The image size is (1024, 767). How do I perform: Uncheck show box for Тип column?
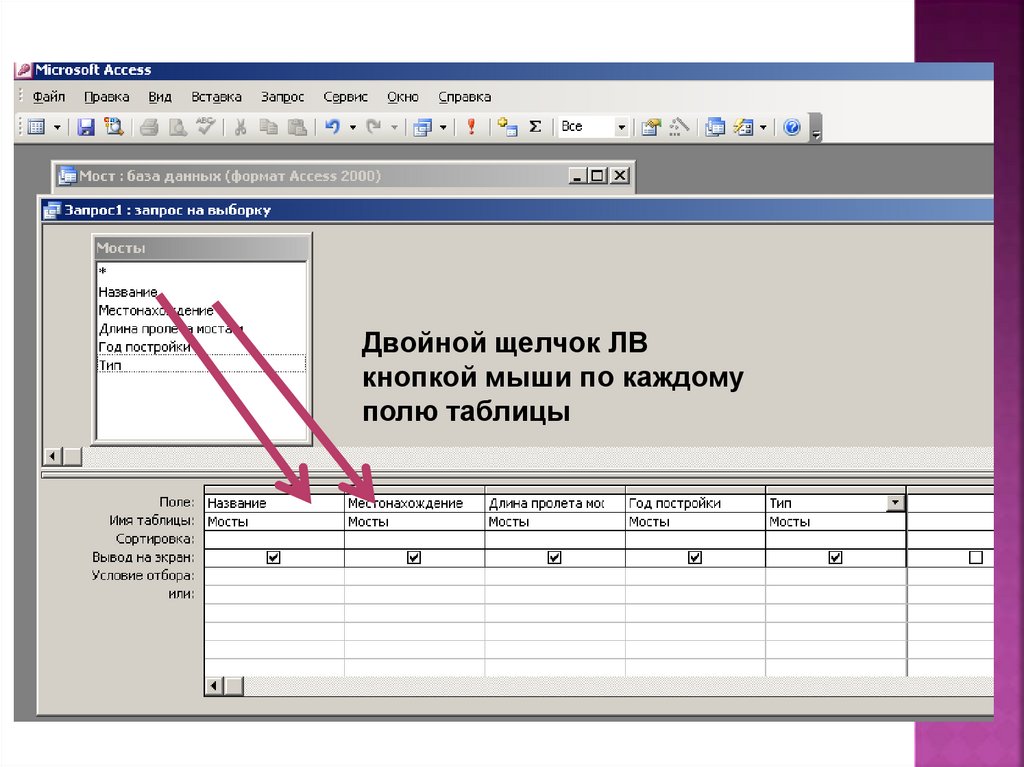pos(835,557)
